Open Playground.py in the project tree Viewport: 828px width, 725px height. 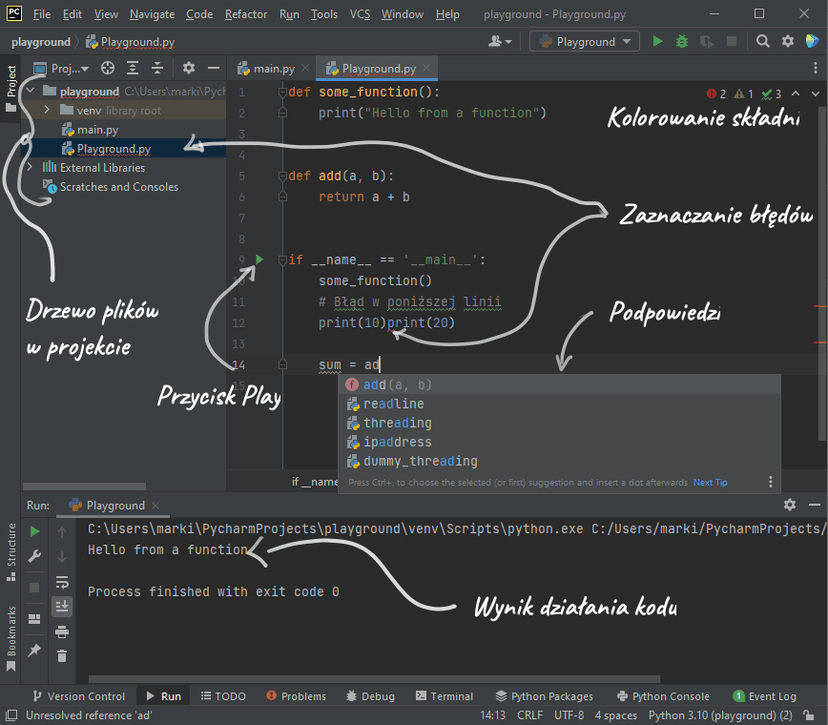(113, 149)
